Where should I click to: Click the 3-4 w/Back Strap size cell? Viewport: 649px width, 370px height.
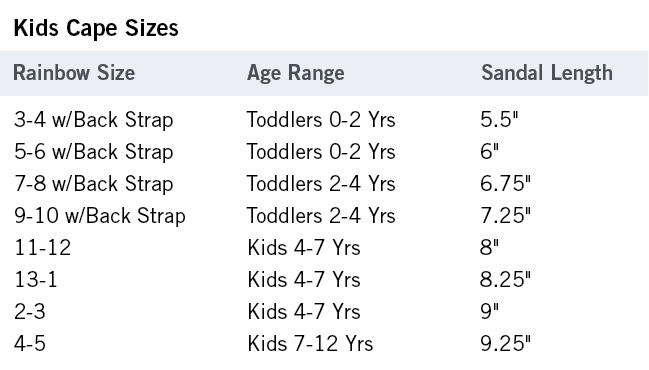click(94, 120)
